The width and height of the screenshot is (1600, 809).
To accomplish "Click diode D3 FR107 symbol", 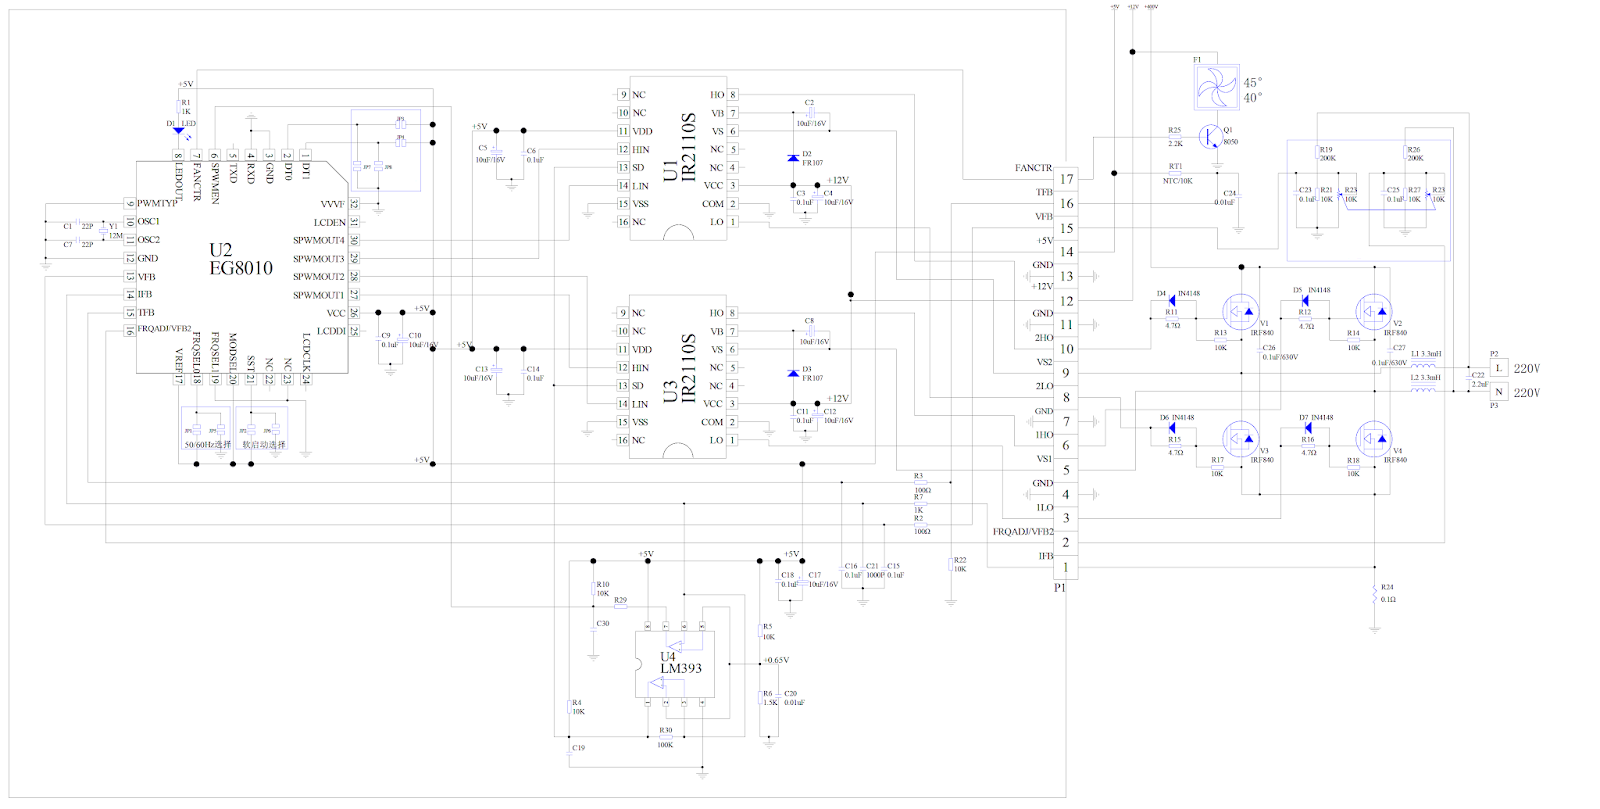I will click(x=793, y=374).
